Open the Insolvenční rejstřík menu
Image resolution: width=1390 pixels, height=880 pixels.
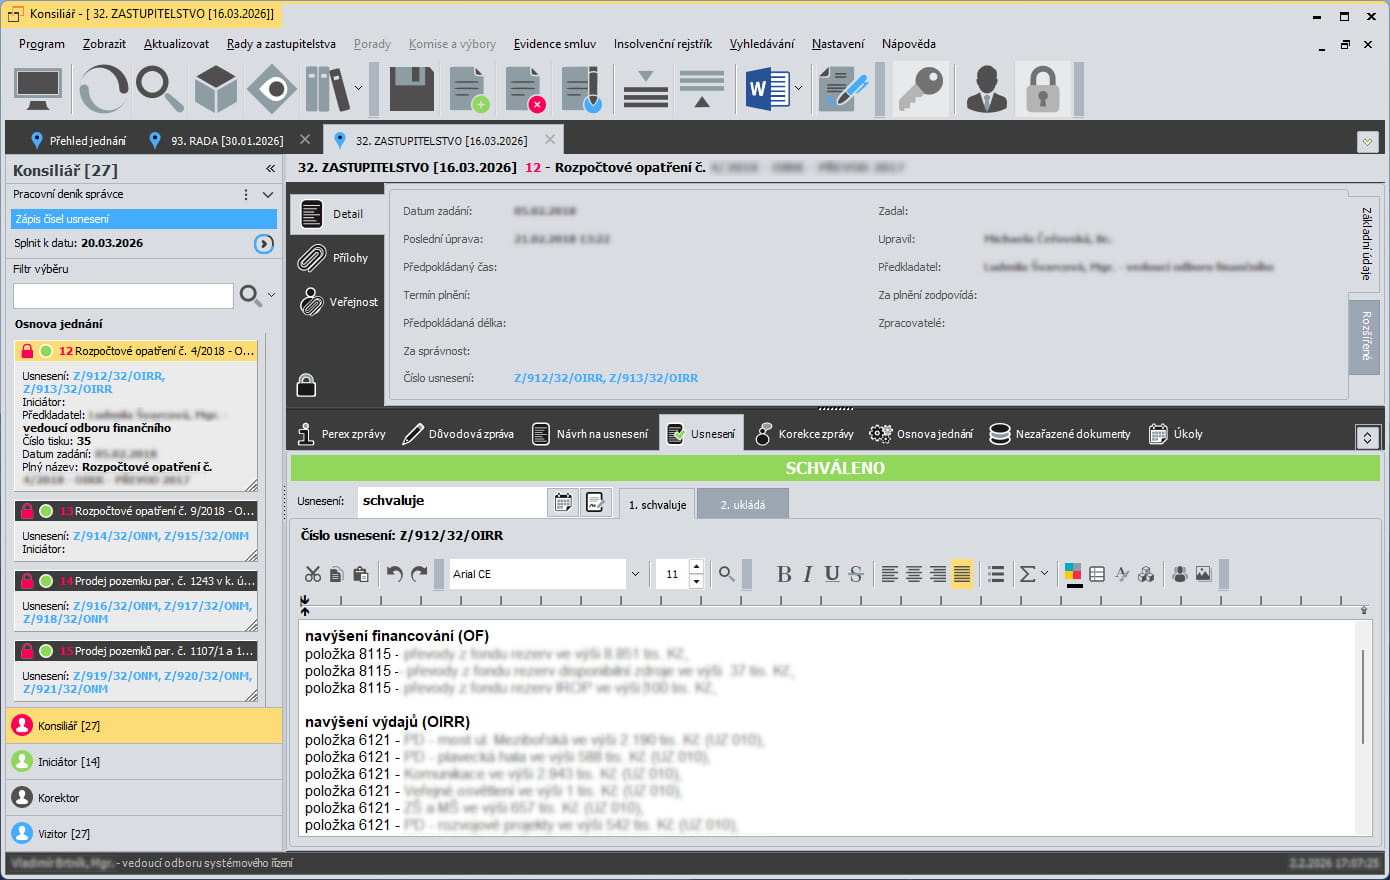coord(662,44)
